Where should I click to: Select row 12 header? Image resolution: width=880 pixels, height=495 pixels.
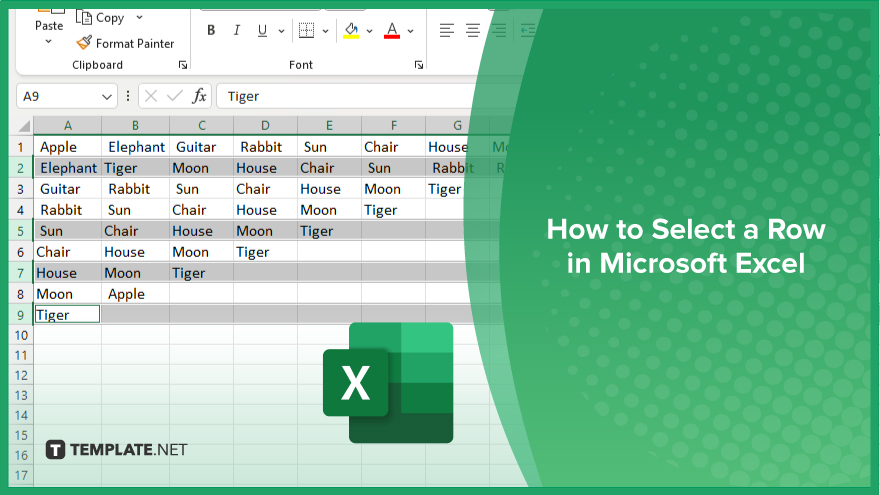[x=21, y=375]
